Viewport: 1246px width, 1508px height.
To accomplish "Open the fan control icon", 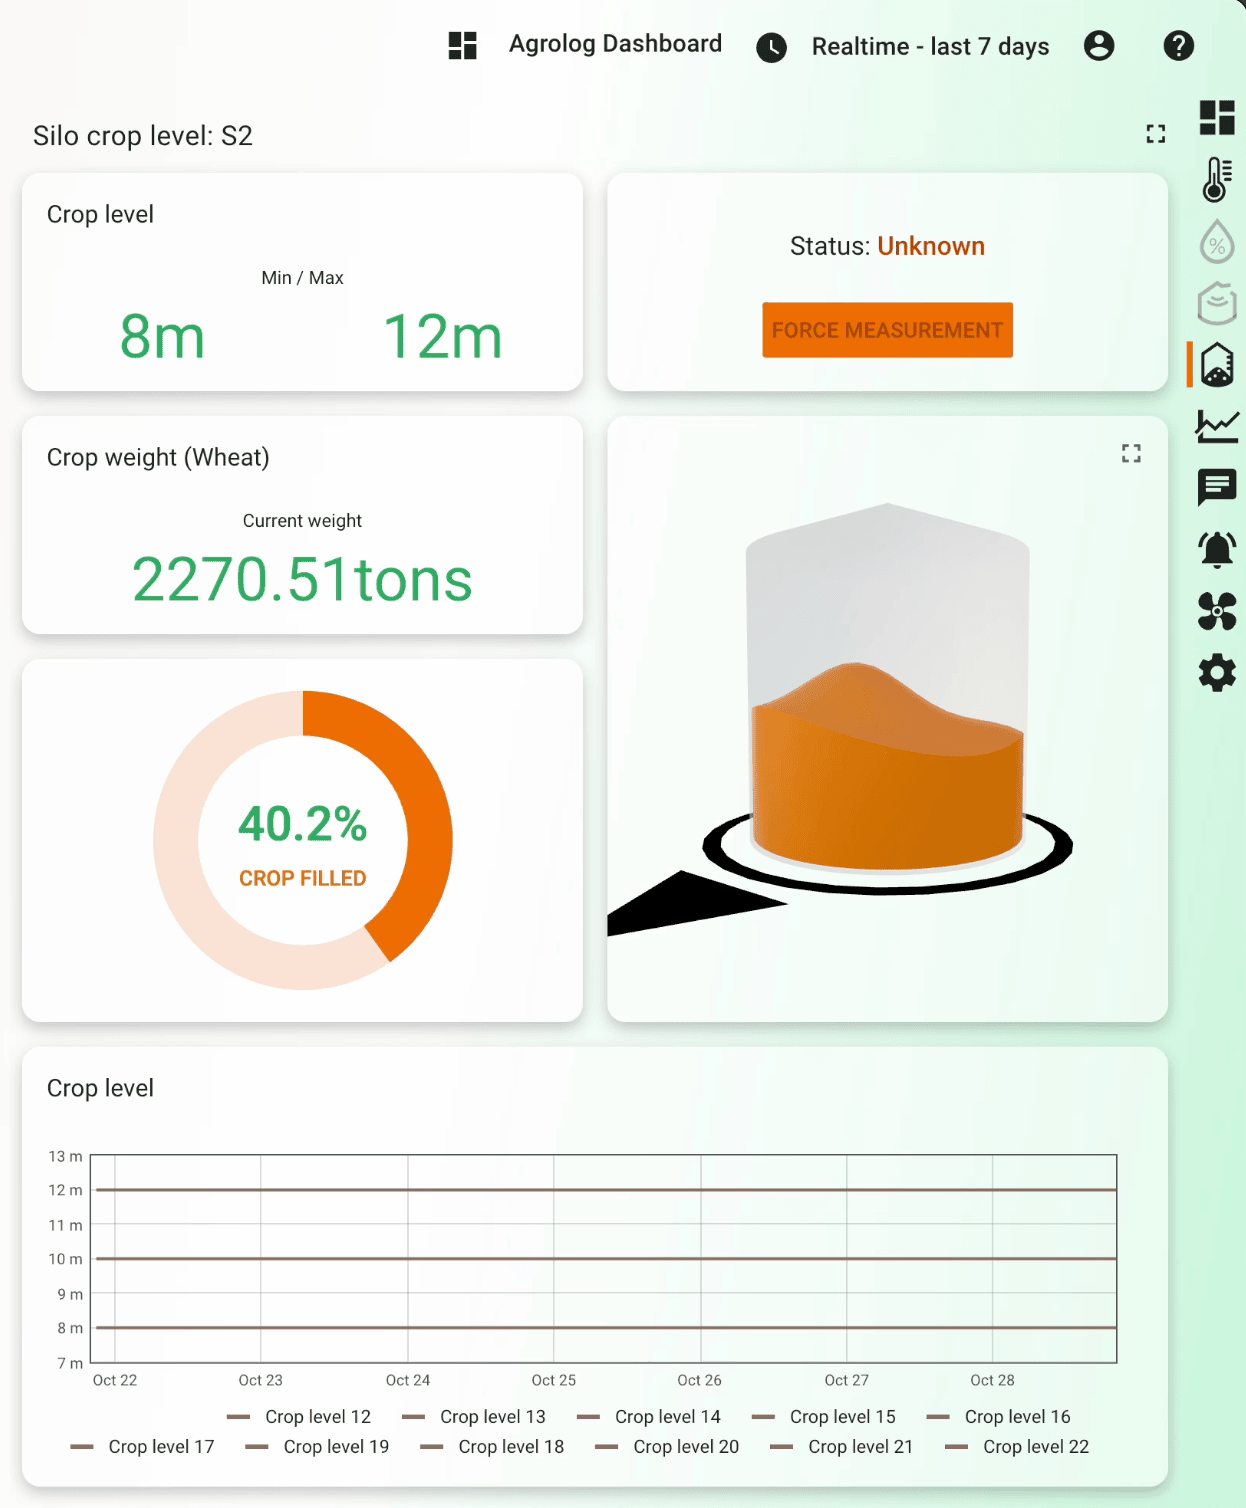I will coord(1216,612).
